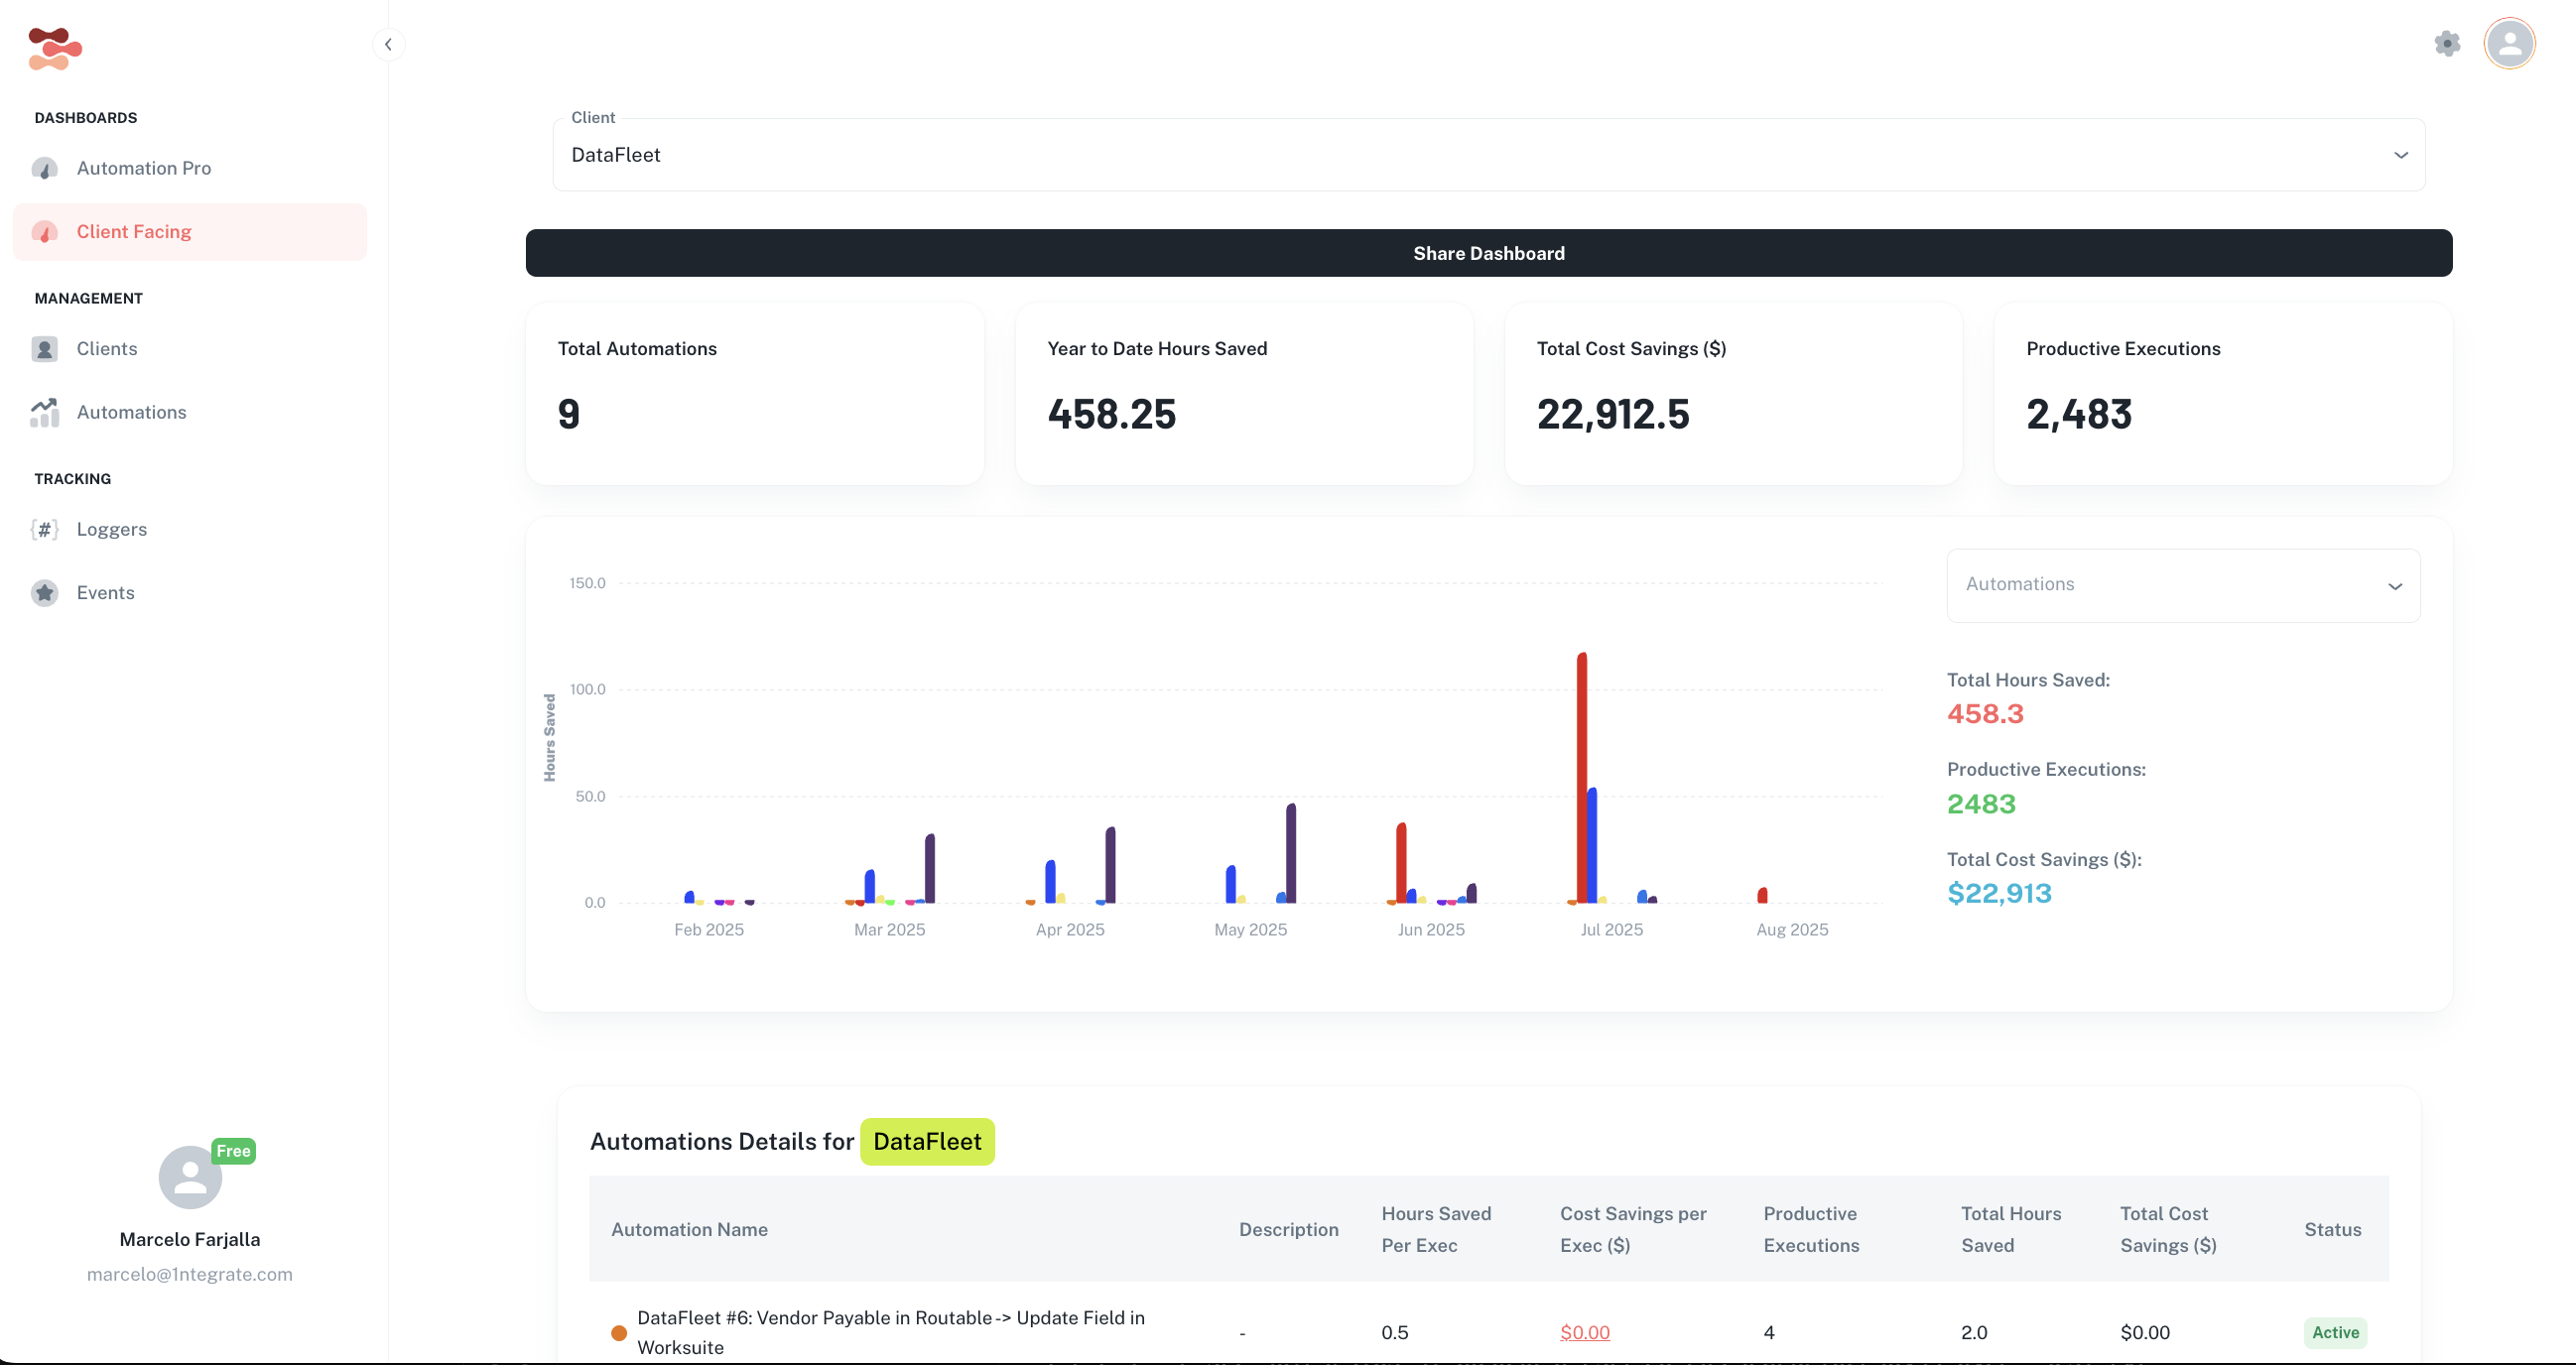This screenshot has width=2576, height=1365.
Task: Click the Status column header
Action: coord(2332,1230)
